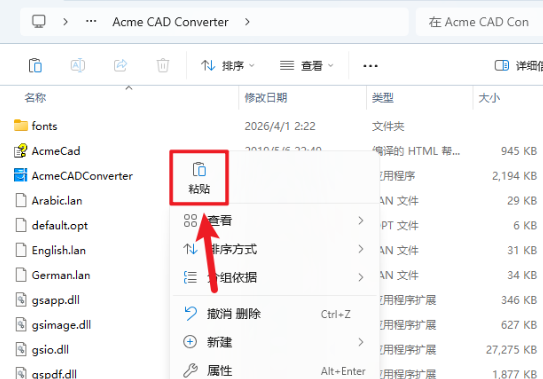Select the AcmeCad help file icon
This screenshot has height=379, width=543.
tap(20, 151)
